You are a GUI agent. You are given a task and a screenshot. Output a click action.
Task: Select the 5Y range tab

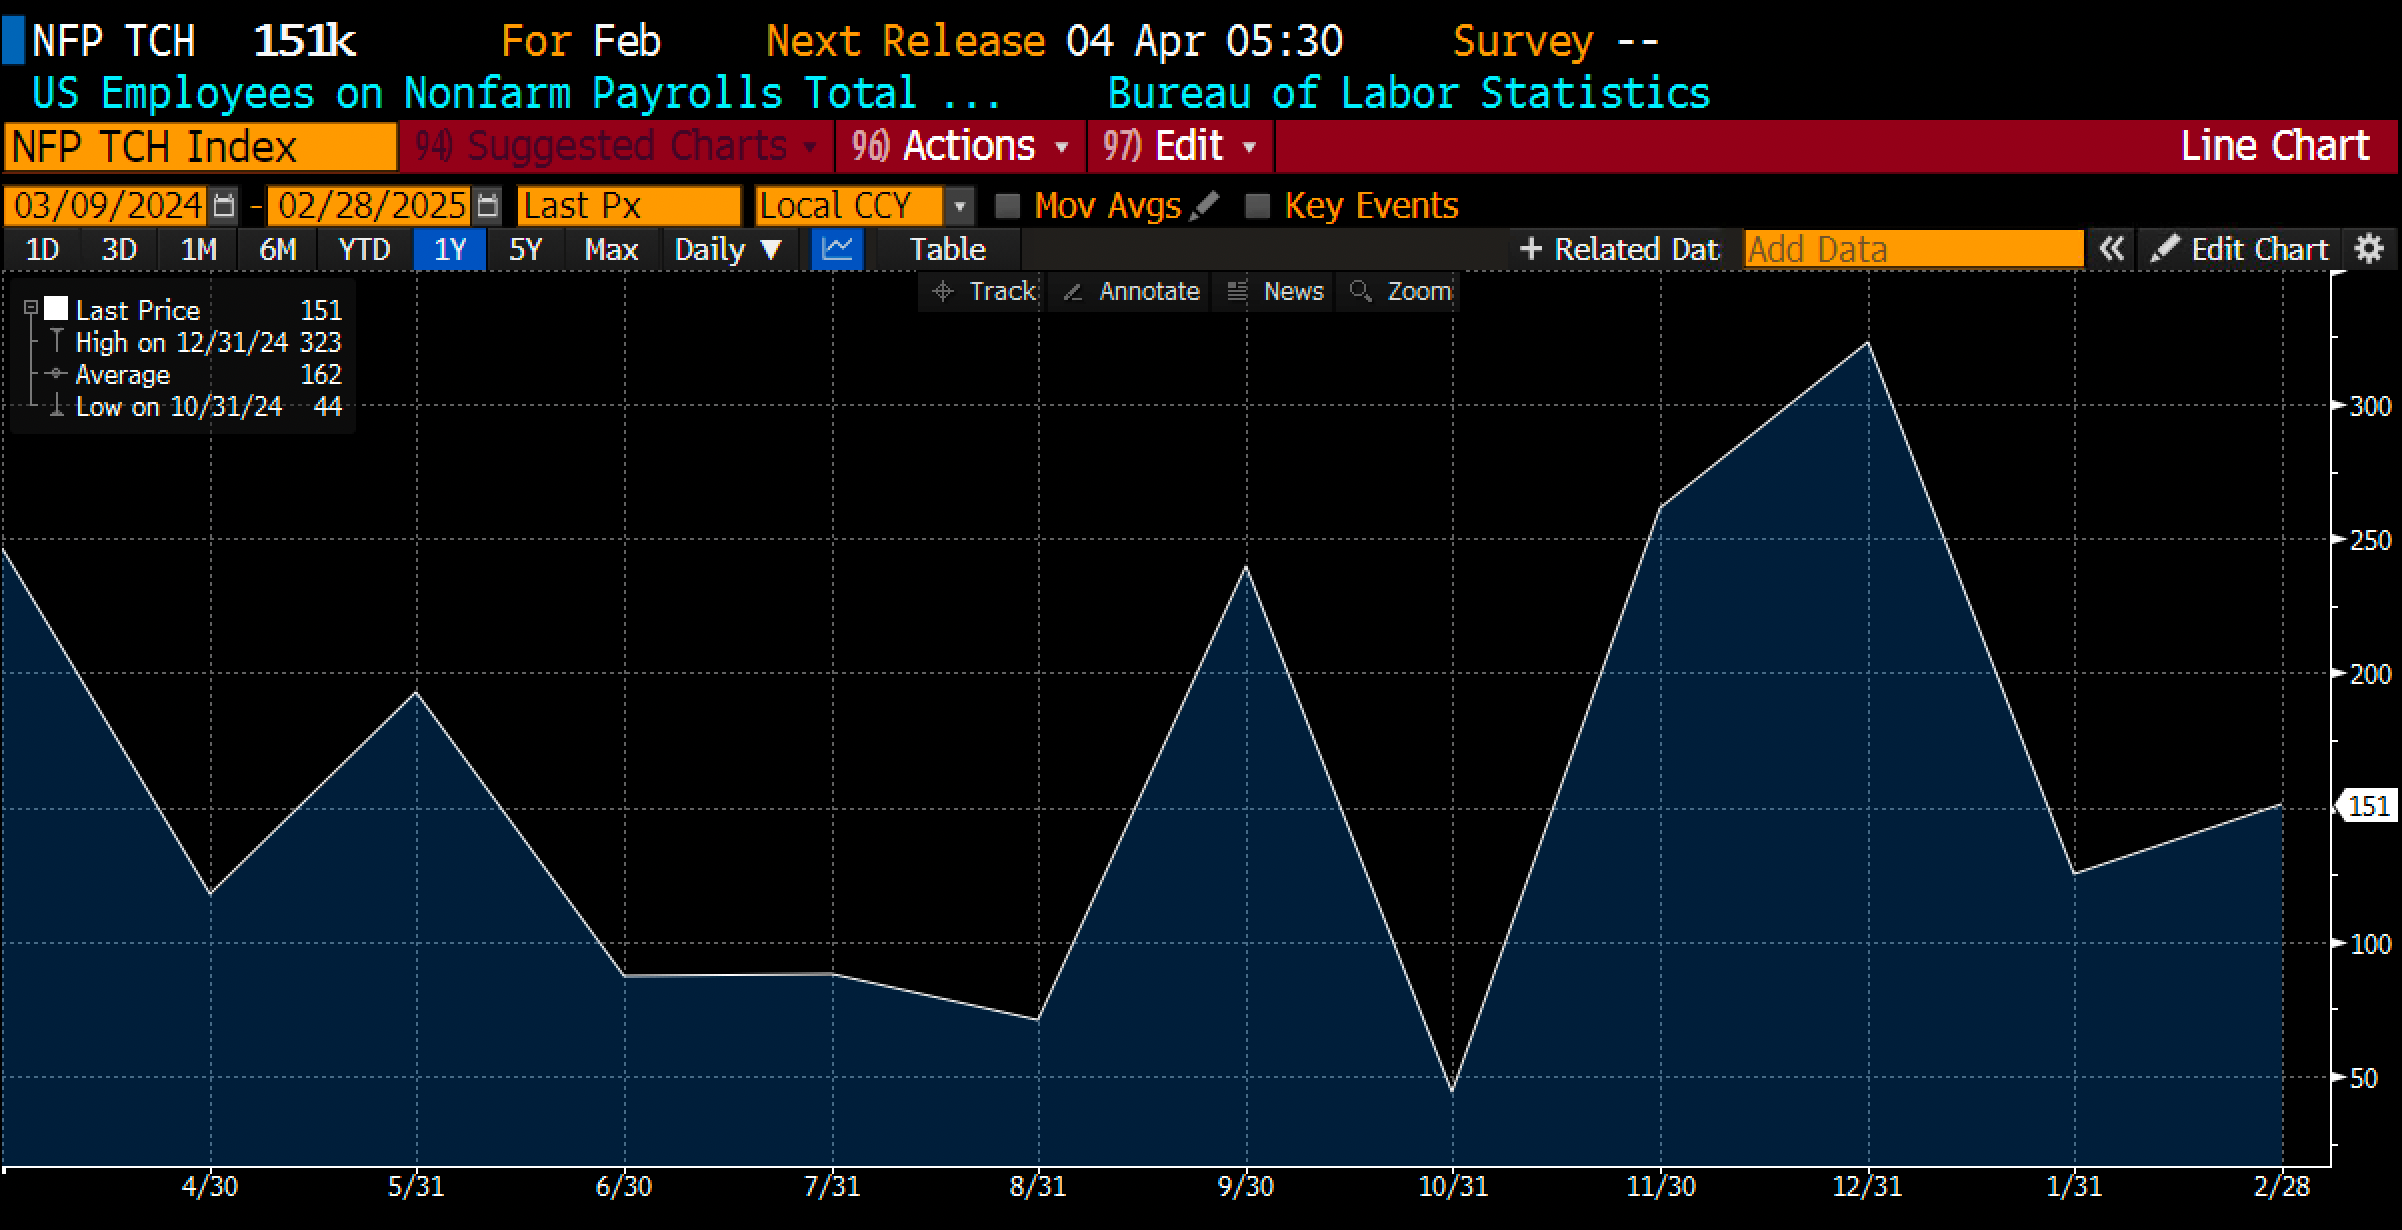[525, 248]
